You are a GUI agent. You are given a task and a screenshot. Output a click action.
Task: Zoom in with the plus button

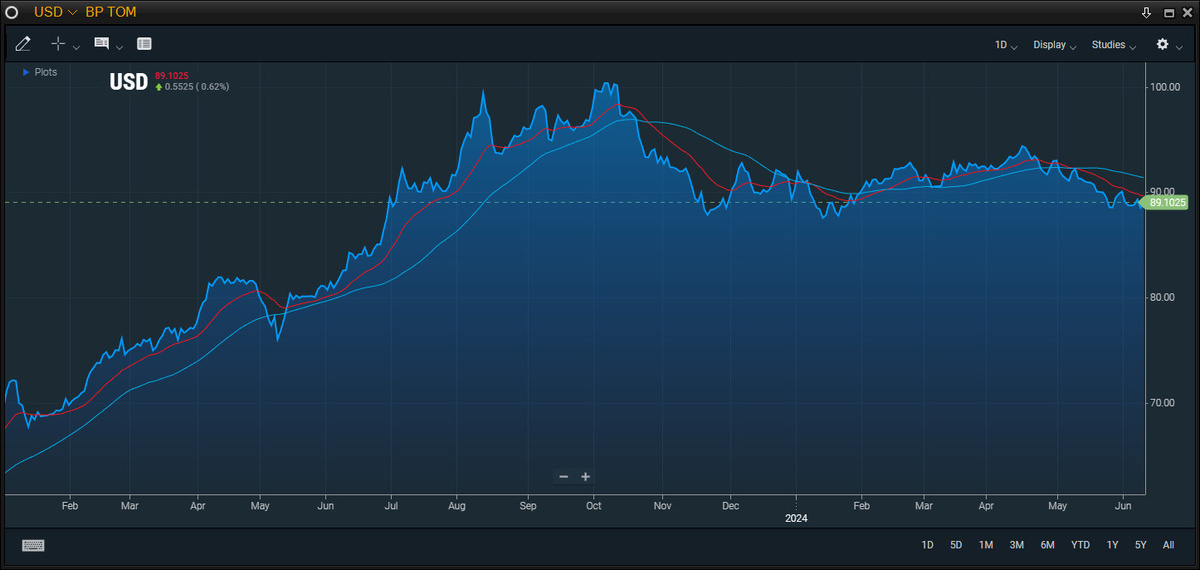[x=586, y=476]
